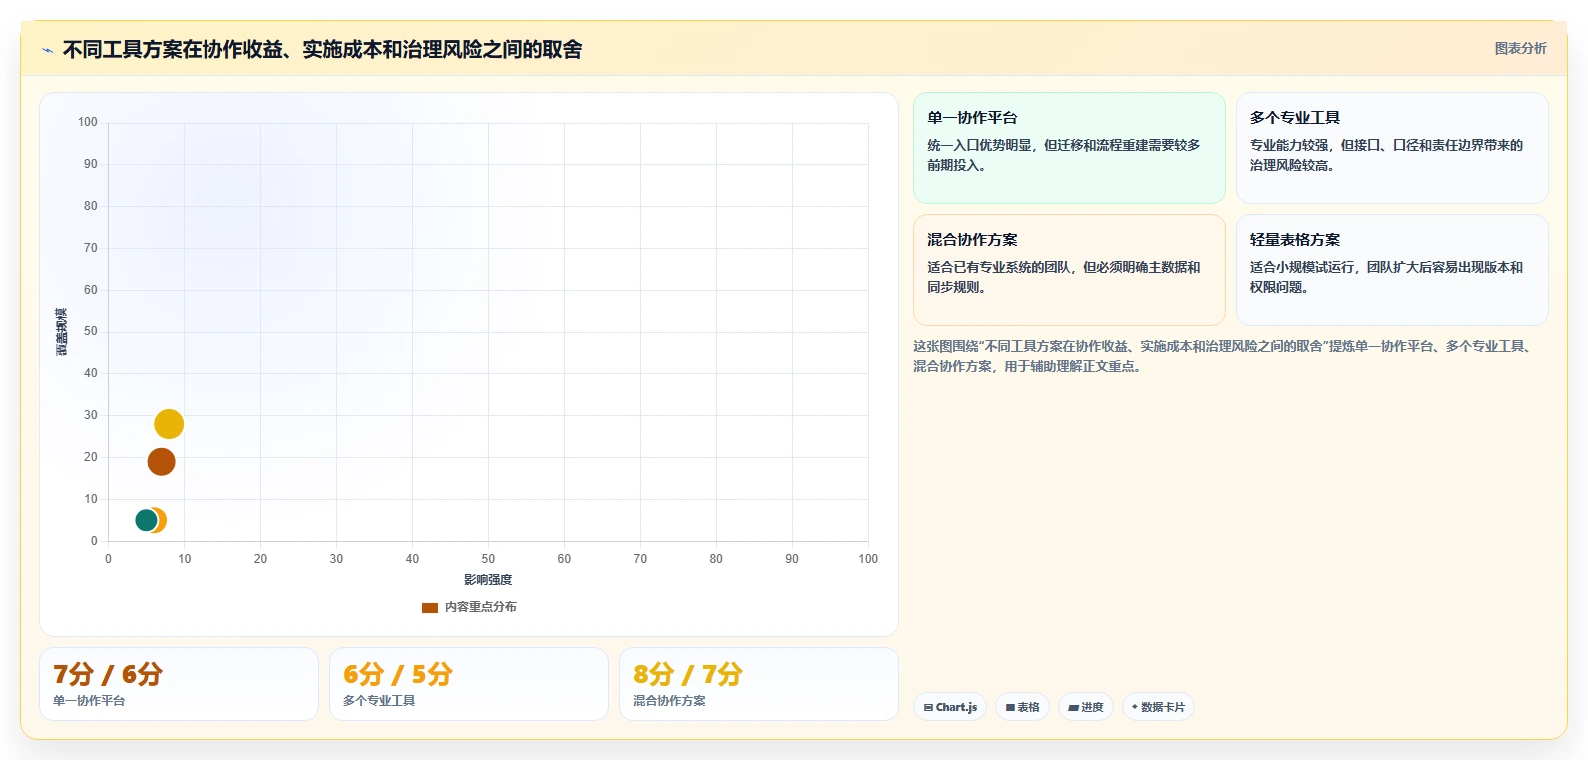Click the 7分 / 6分 score value
1588x760 pixels.
click(x=108, y=674)
